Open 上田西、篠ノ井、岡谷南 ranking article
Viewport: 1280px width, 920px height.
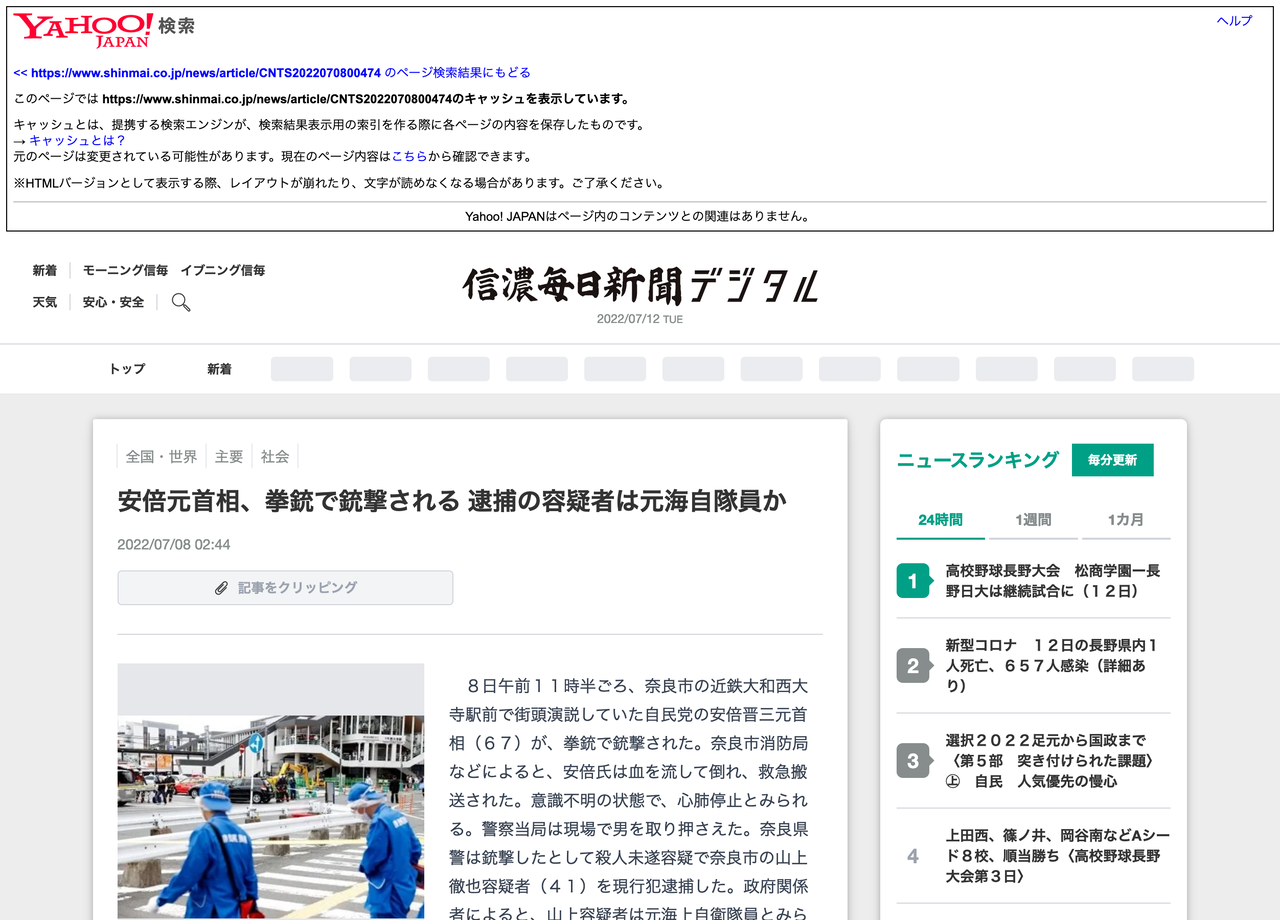pos(1057,856)
